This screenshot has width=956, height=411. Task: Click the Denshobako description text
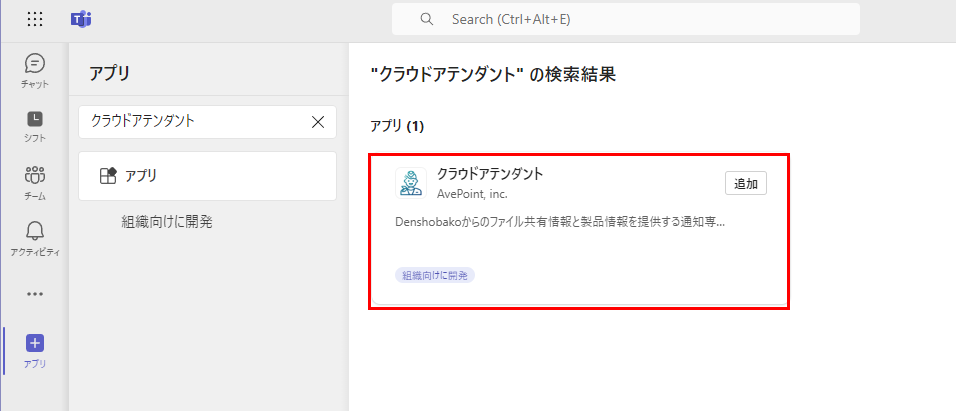tap(560, 223)
